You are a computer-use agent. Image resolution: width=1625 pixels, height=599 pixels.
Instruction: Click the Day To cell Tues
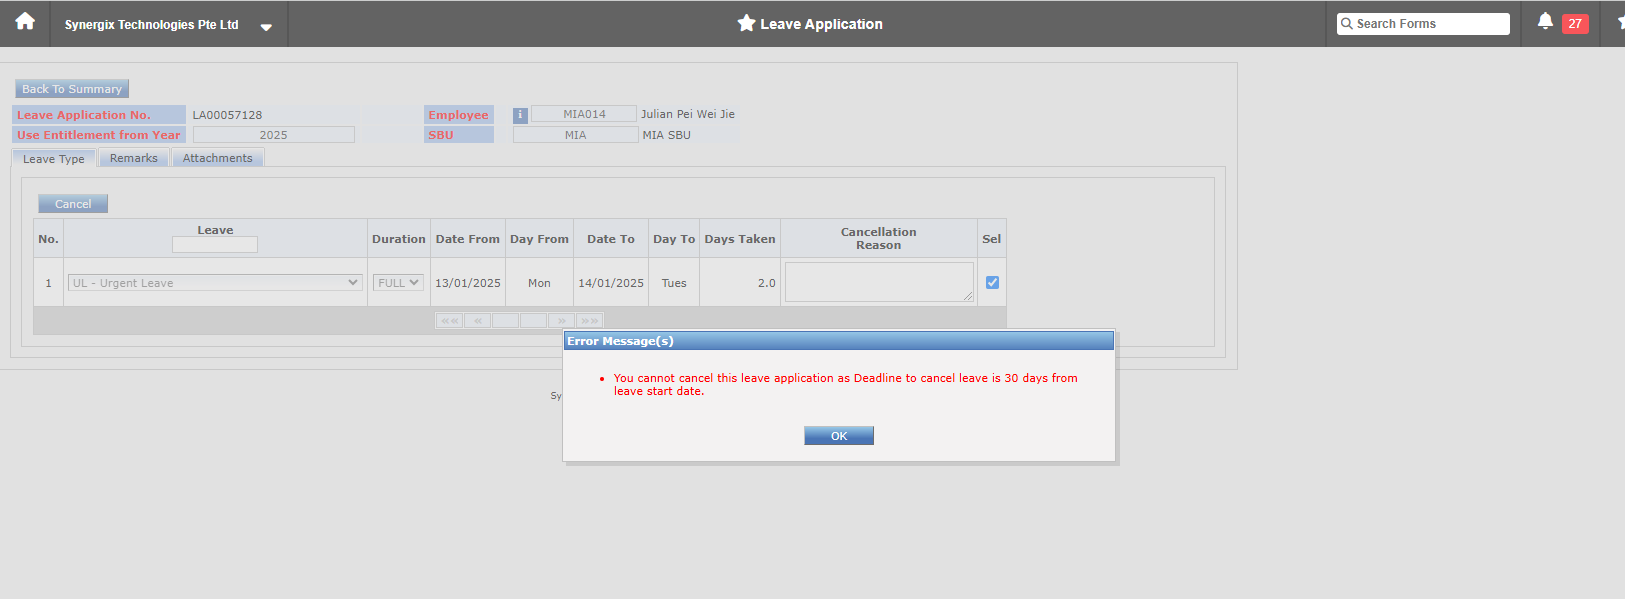tap(674, 283)
